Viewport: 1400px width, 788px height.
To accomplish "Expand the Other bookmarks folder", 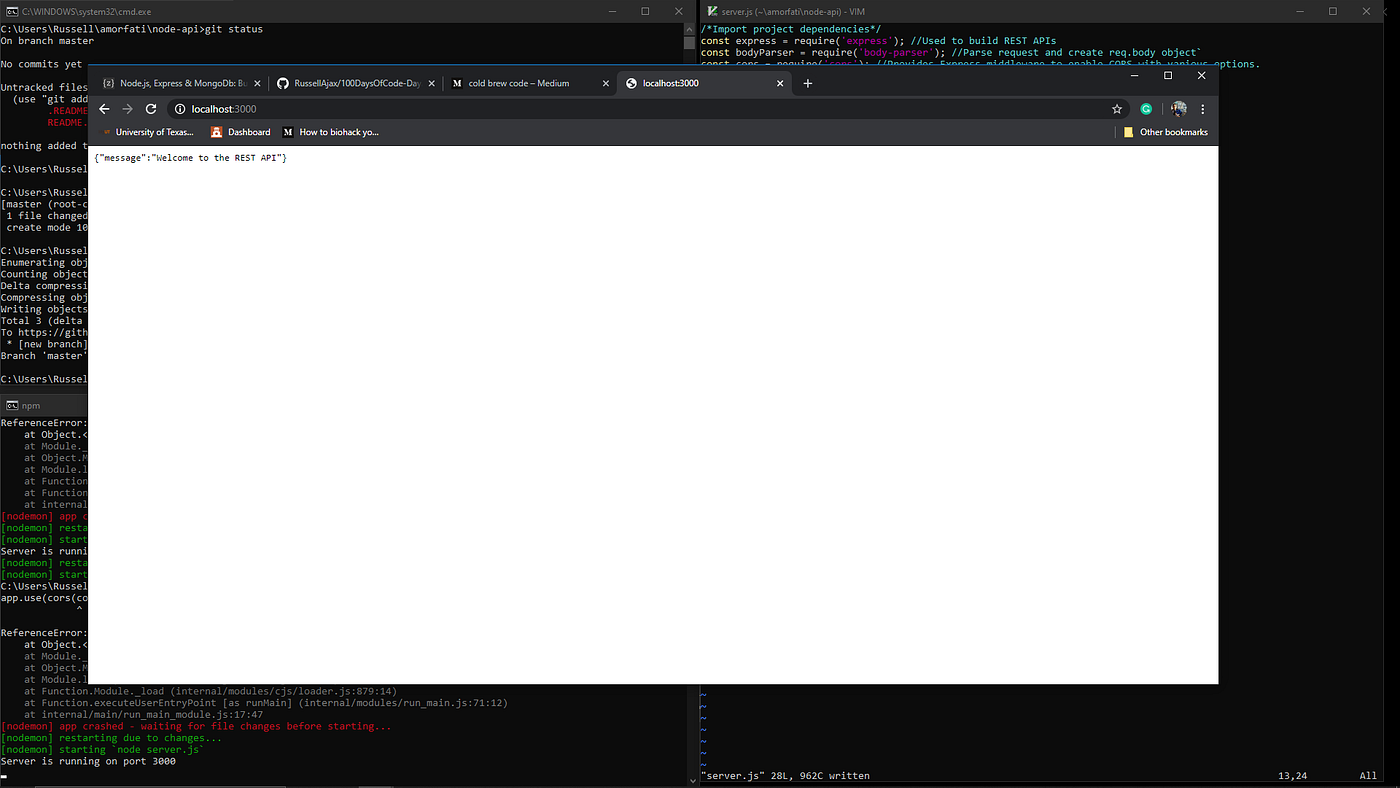I will click(1166, 131).
